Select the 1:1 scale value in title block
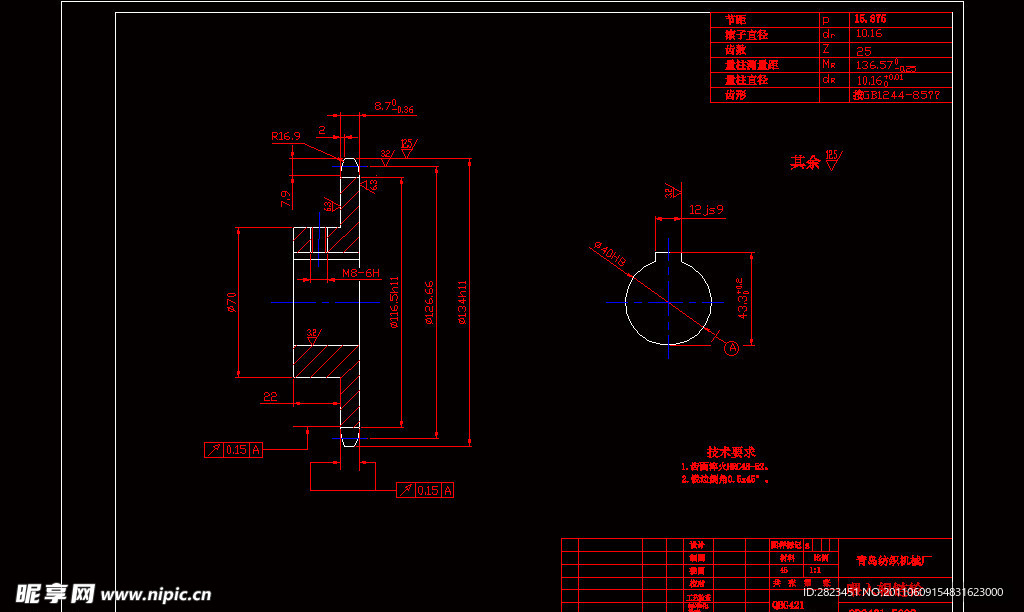This screenshot has width=1024, height=612. click(x=815, y=570)
